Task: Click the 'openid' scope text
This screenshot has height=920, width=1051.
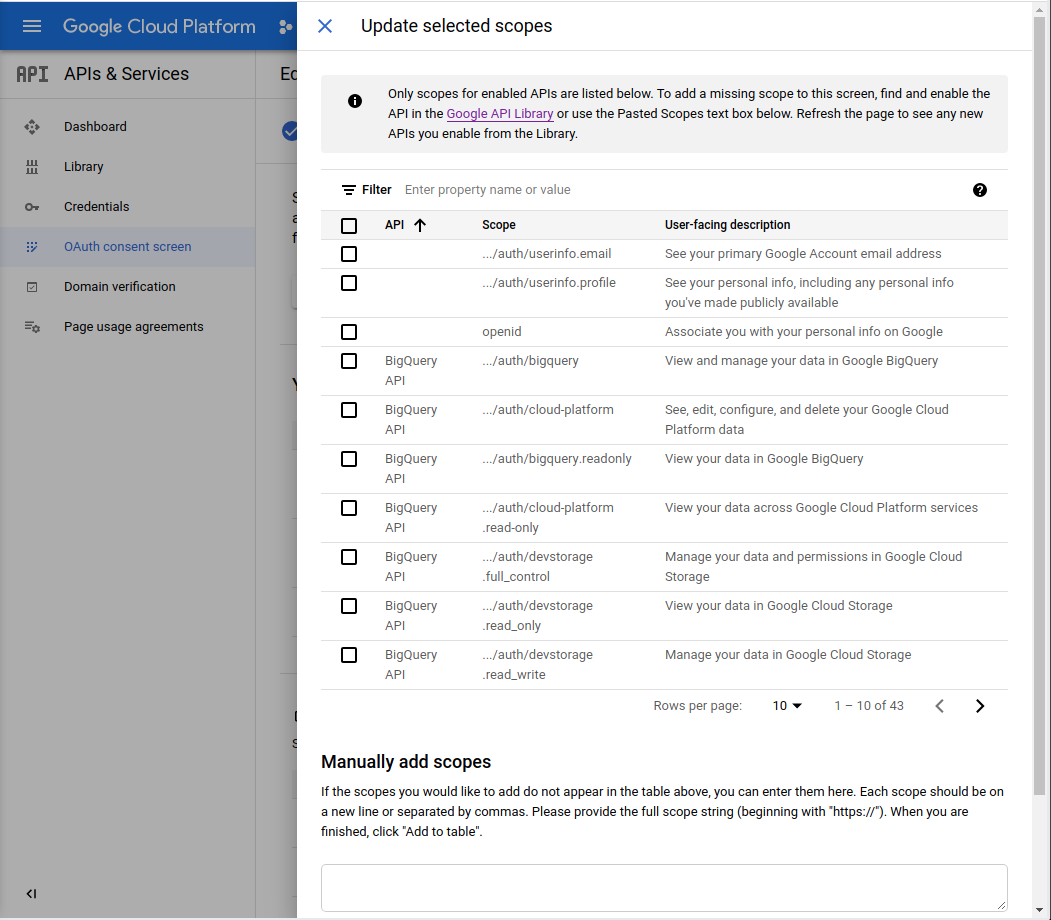Action: pyautogui.click(x=501, y=332)
